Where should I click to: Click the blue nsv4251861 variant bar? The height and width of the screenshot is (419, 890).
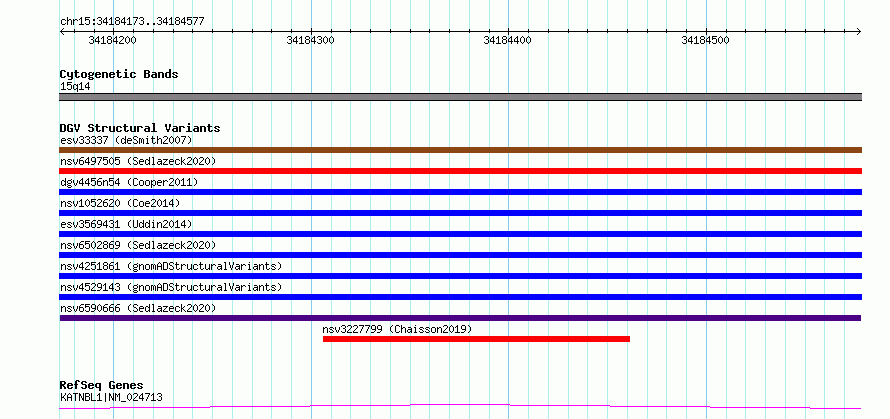pyautogui.click(x=461, y=276)
